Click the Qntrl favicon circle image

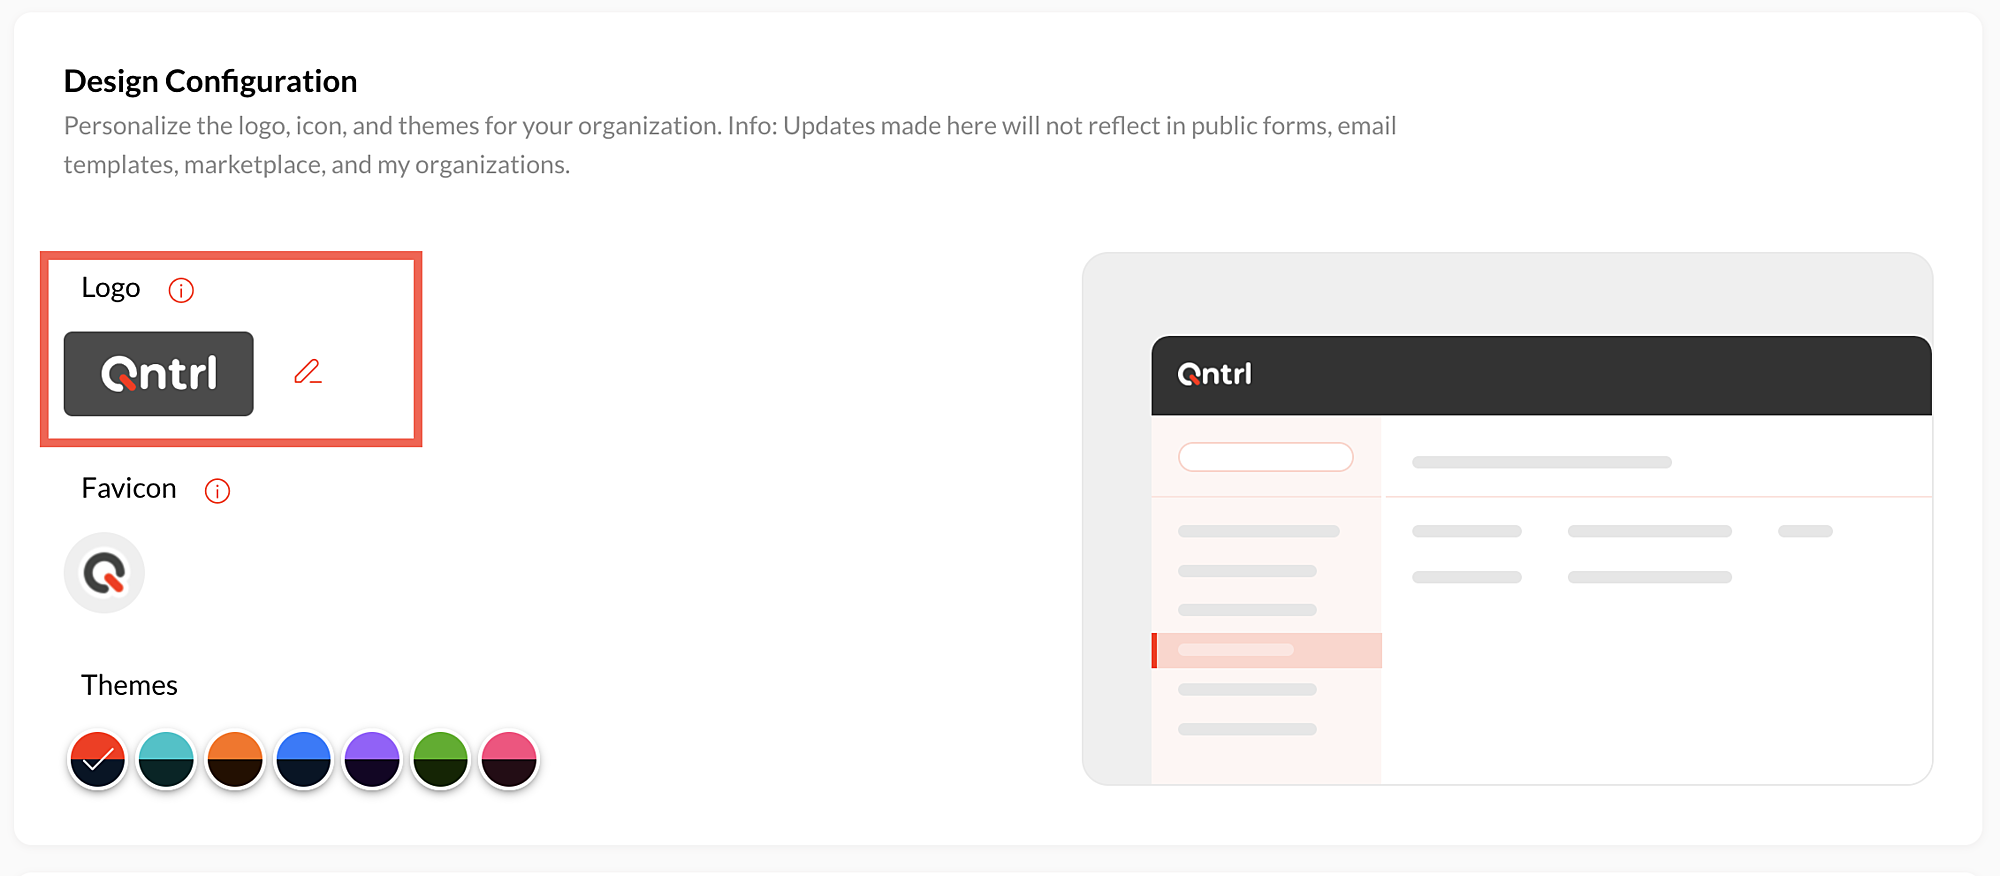104,573
